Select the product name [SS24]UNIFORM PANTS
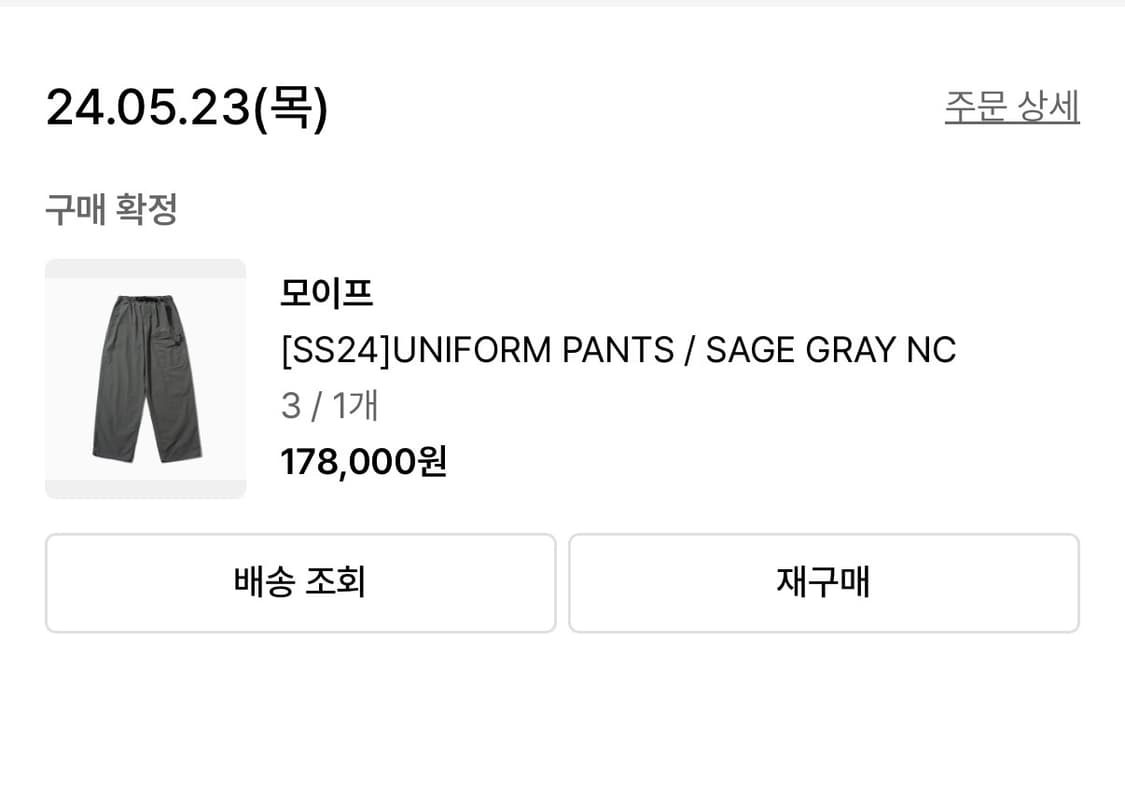Image resolution: width=1125 pixels, height=812 pixels. 620,350
